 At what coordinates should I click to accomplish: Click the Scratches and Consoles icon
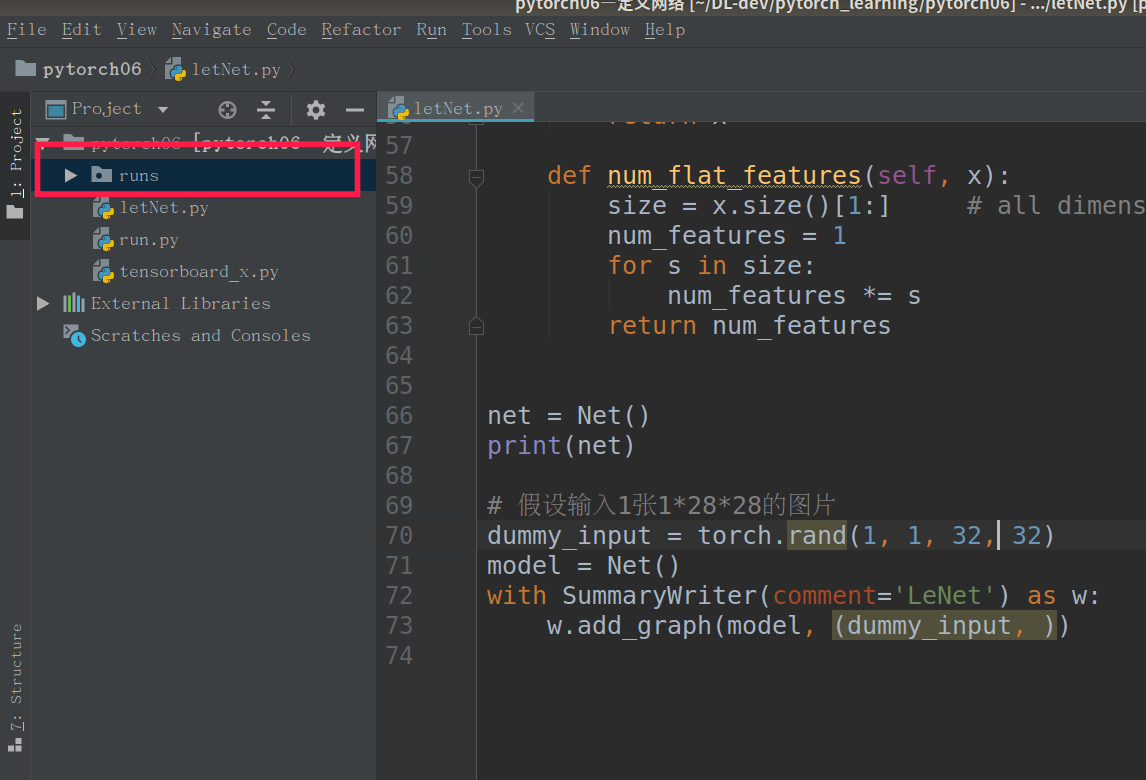tap(74, 336)
